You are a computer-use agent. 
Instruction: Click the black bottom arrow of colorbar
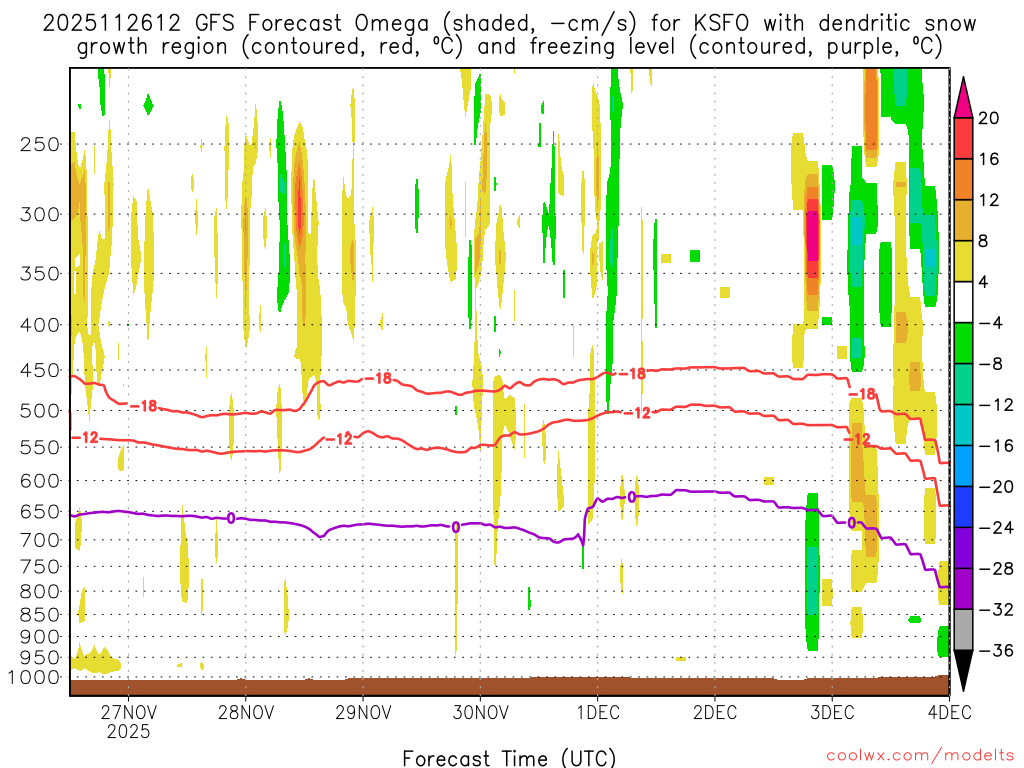coord(963,671)
